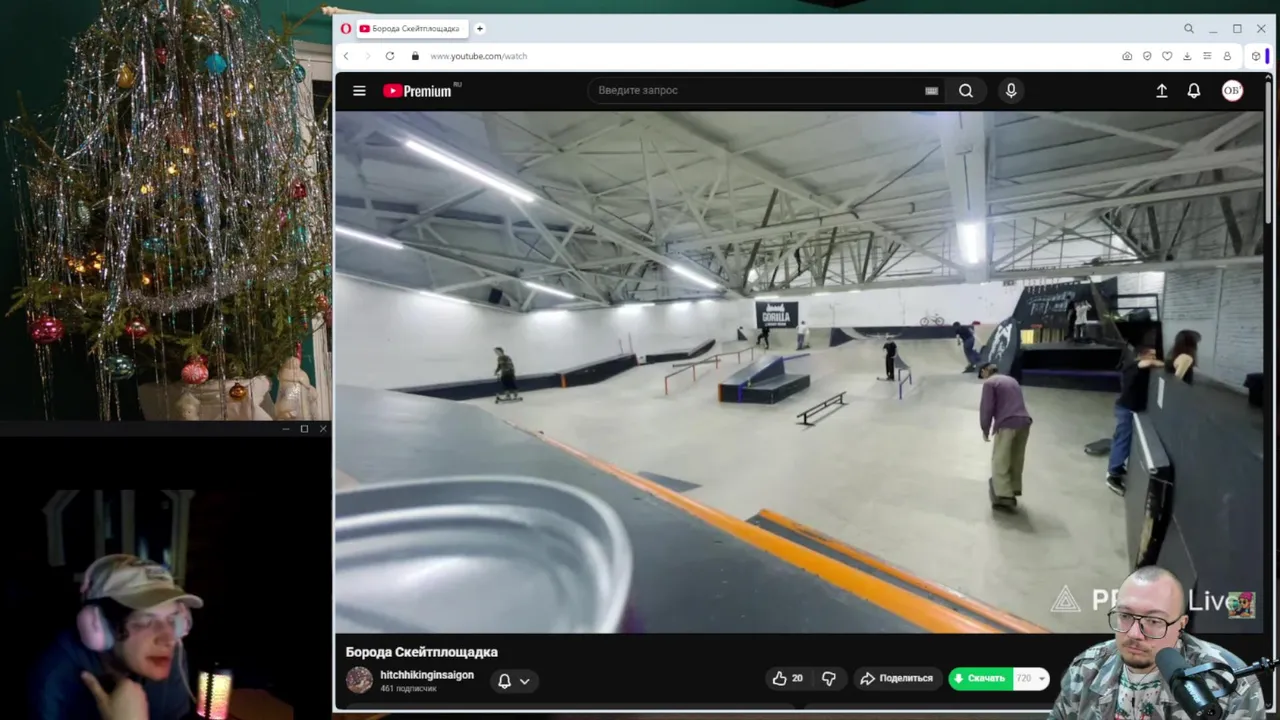Open the on-screen keyboard in search box
Image resolution: width=1280 pixels, height=720 pixels.
point(931,90)
